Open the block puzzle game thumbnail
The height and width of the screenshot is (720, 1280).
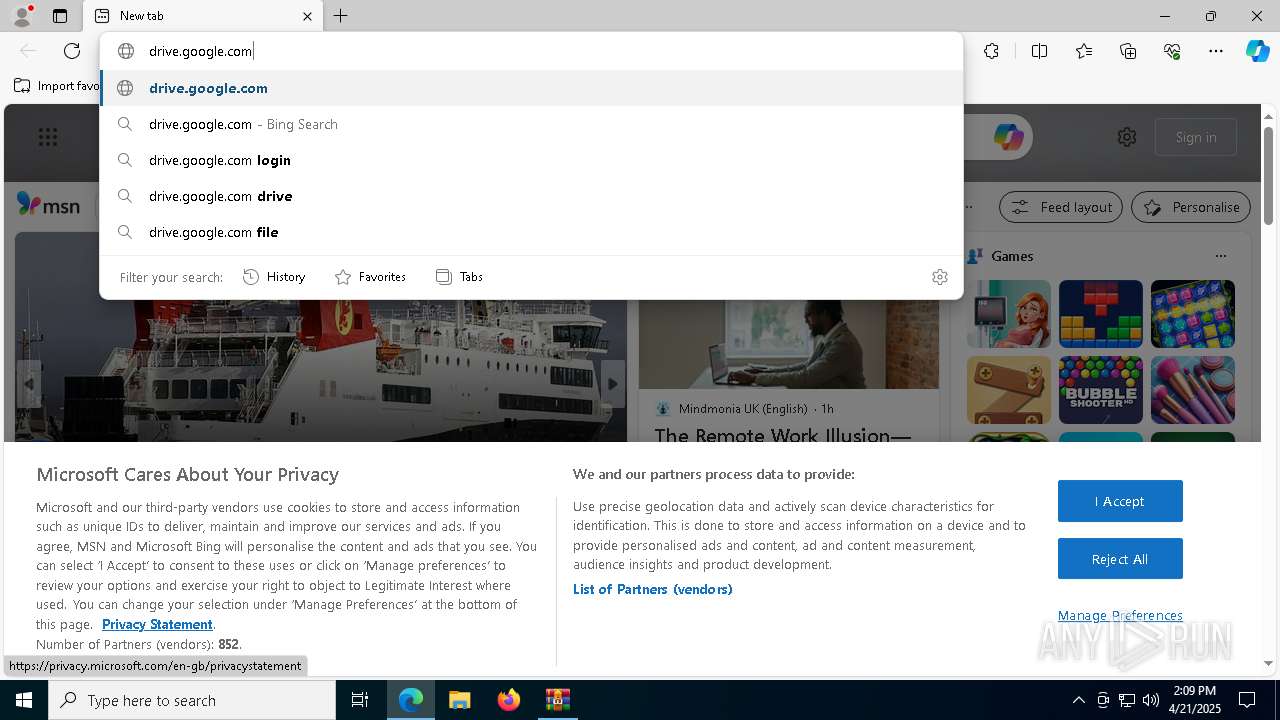(1100, 314)
